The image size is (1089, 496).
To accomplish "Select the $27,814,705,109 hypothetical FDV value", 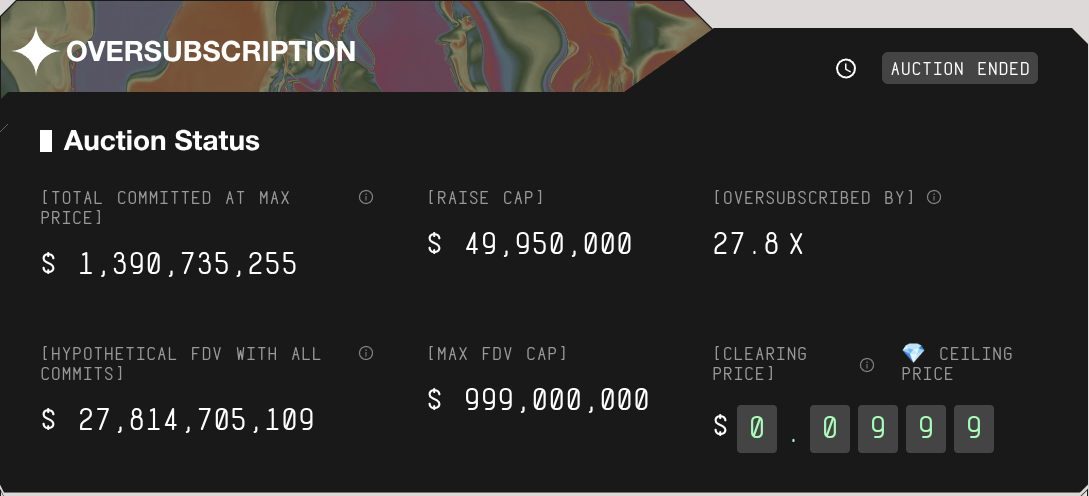I will pos(178,419).
